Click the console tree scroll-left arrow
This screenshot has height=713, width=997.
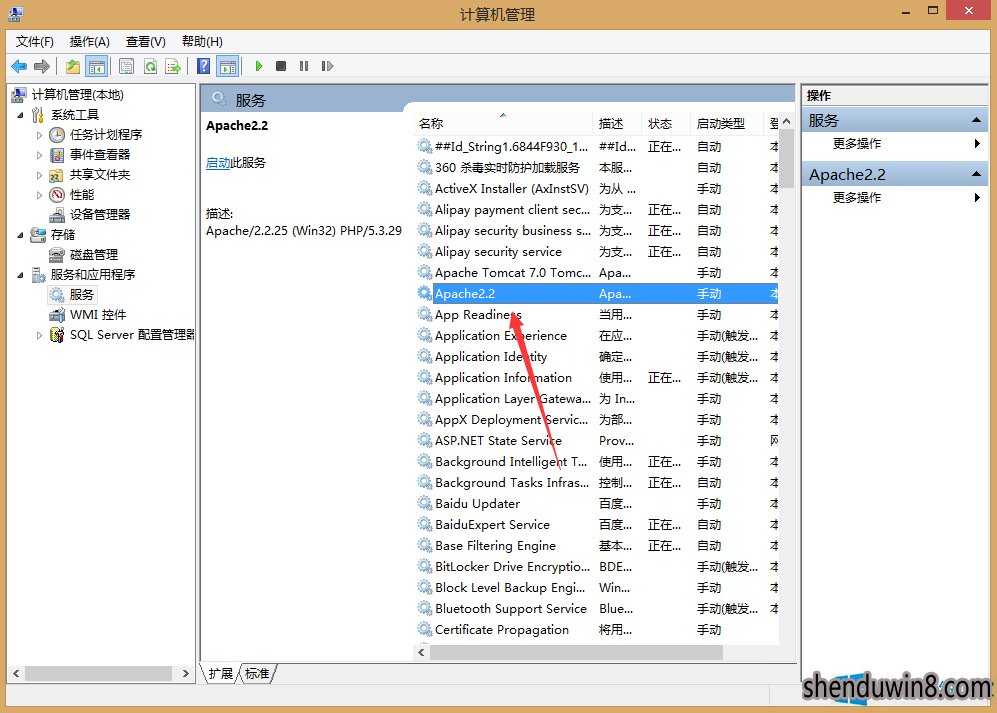click(16, 673)
